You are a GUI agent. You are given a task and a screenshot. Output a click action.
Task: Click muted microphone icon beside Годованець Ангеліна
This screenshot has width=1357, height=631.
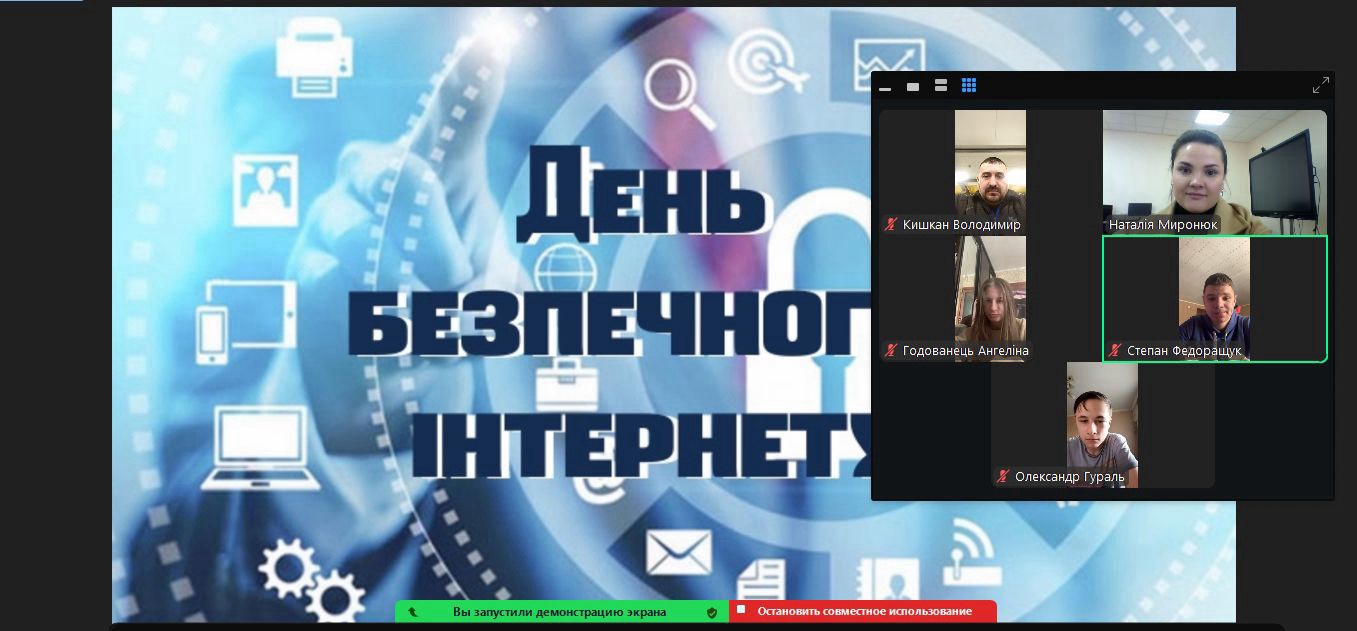click(x=890, y=351)
